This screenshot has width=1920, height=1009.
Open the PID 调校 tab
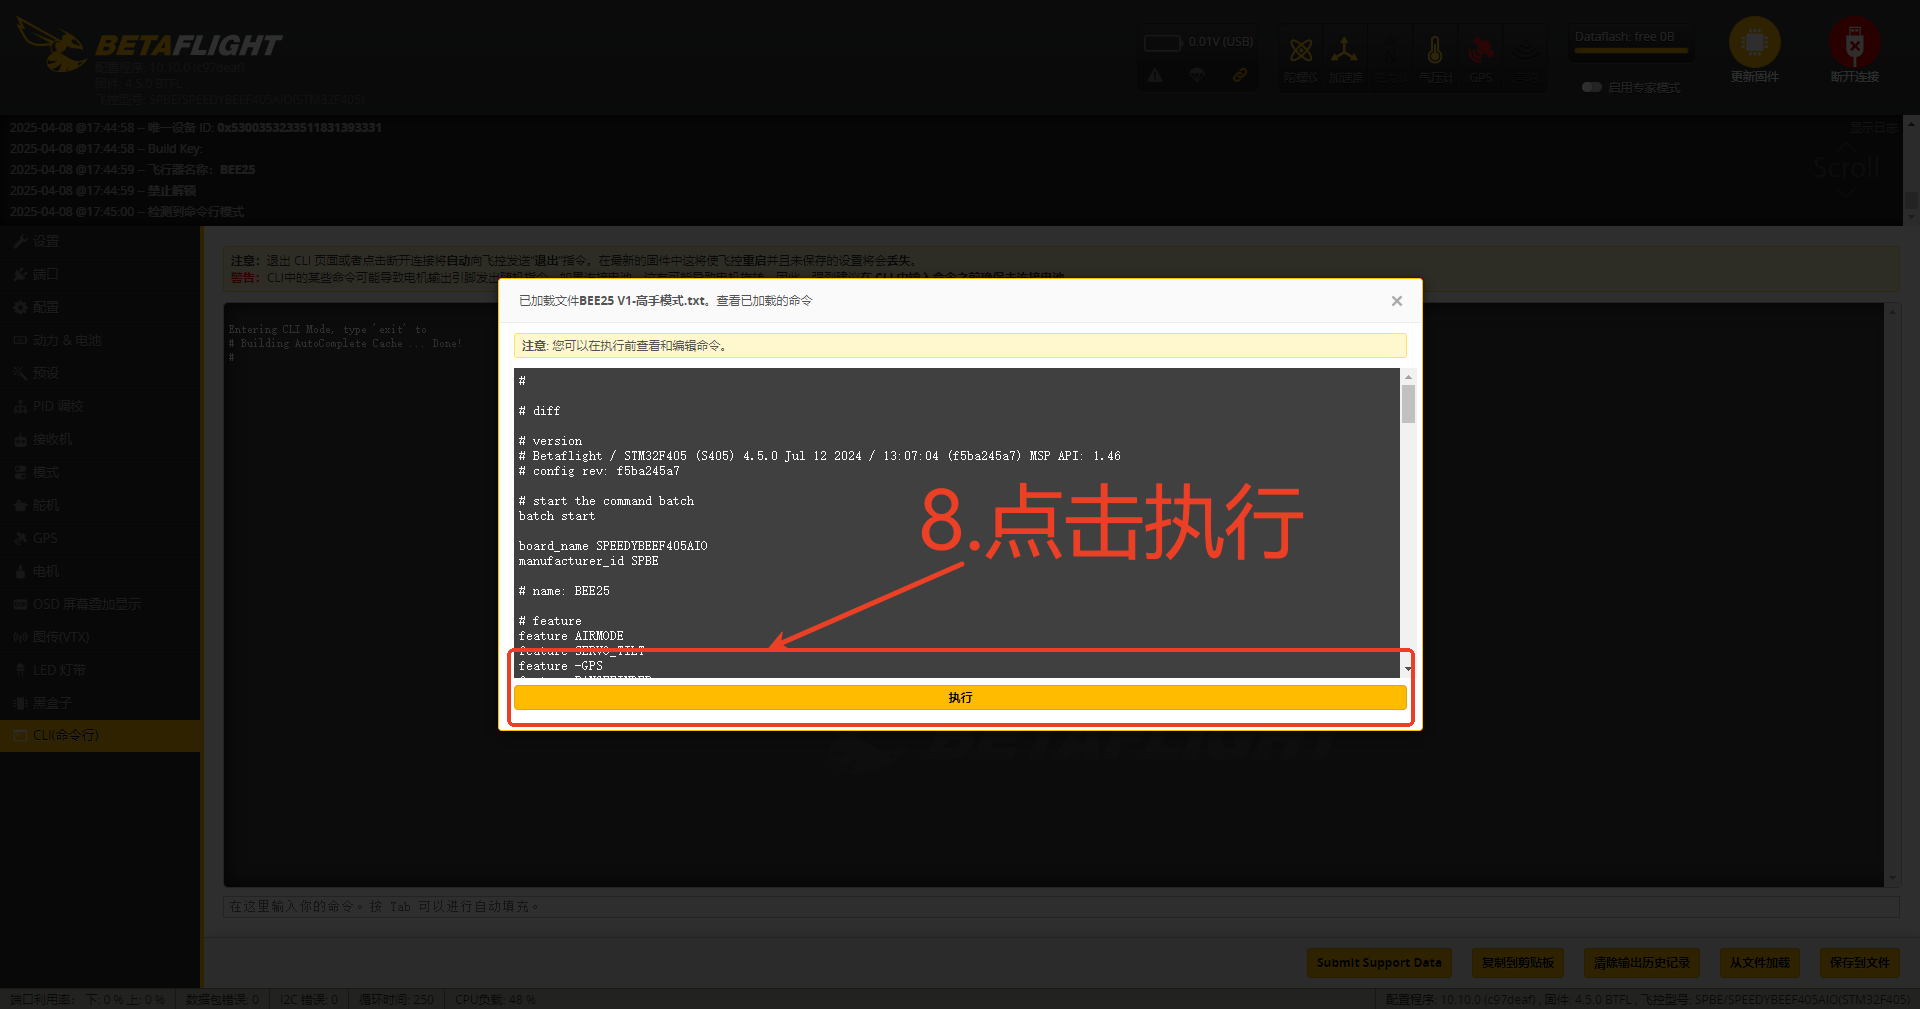tap(100, 406)
